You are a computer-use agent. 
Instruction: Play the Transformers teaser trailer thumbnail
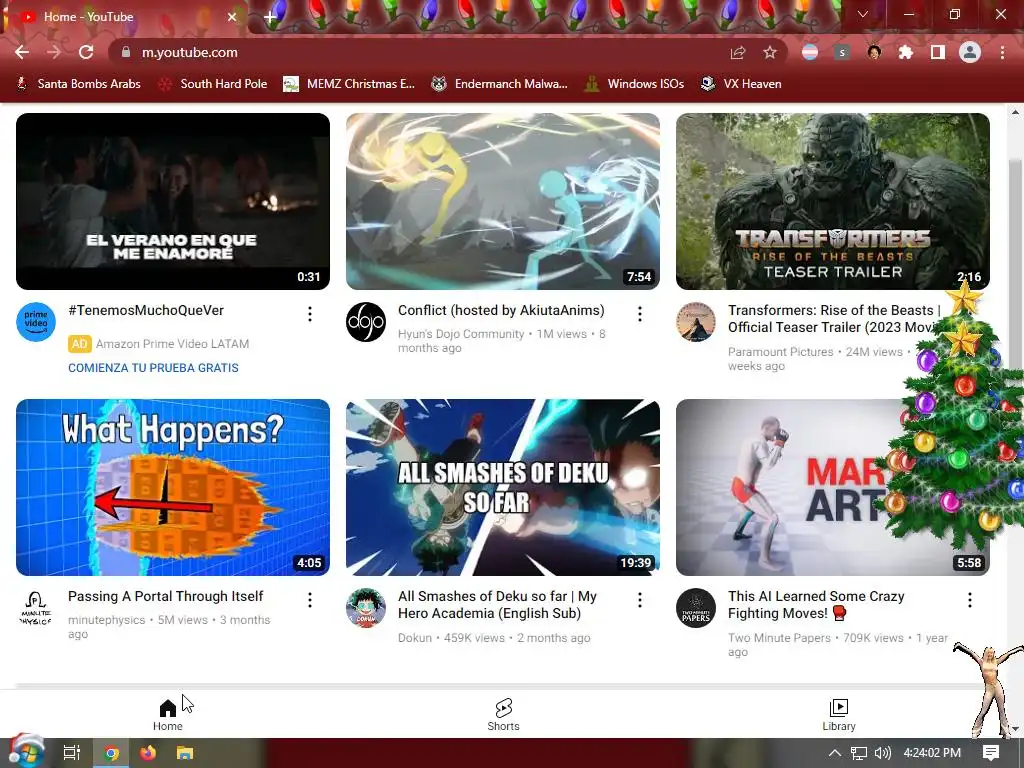click(x=833, y=201)
